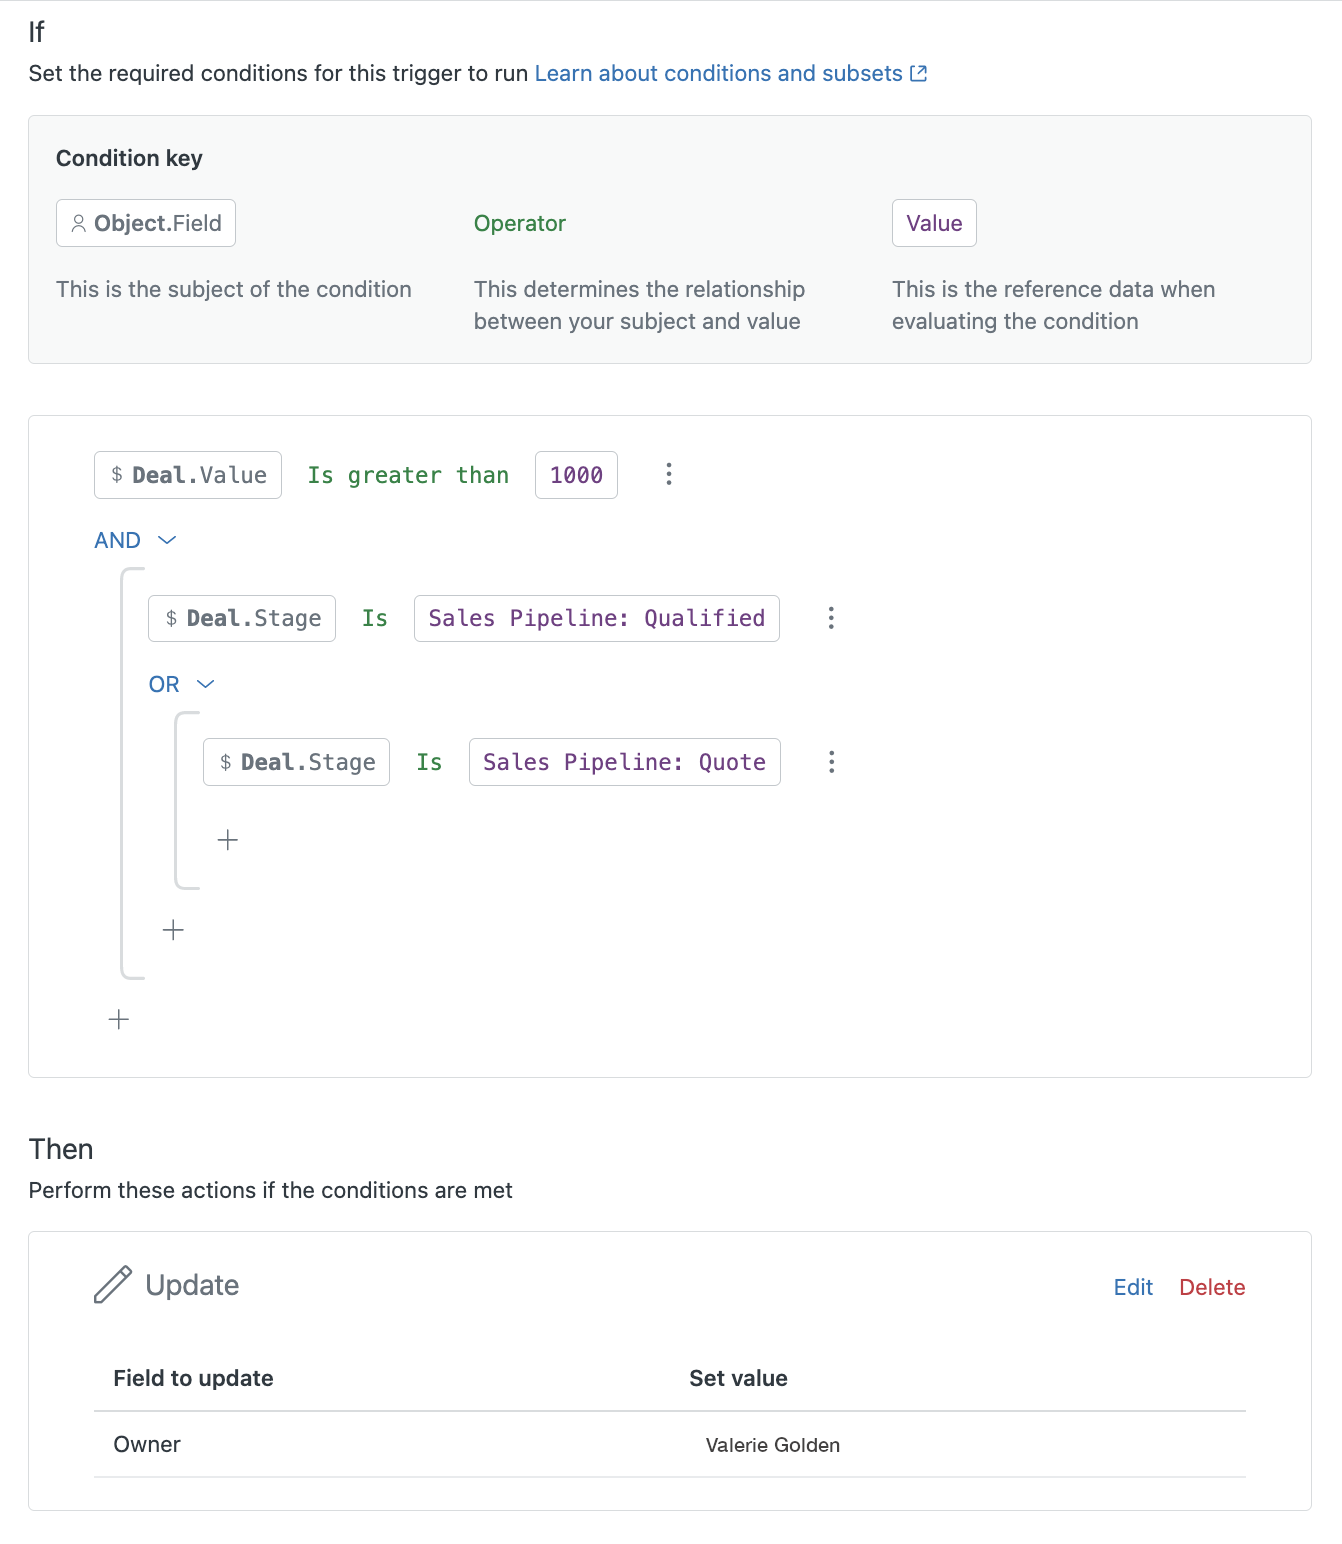Select the Deal.Value field chip

(x=188, y=475)
